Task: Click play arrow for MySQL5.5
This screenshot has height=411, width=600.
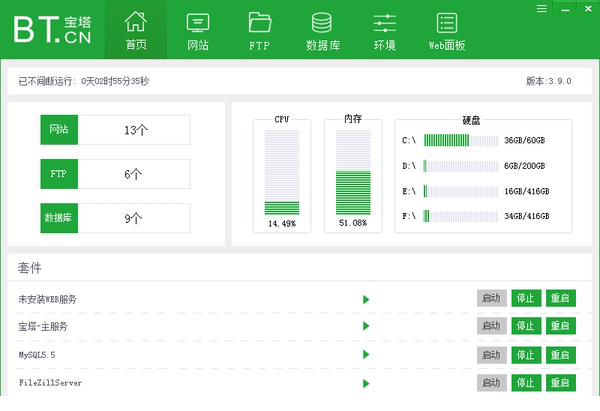Action: (367, 354)
